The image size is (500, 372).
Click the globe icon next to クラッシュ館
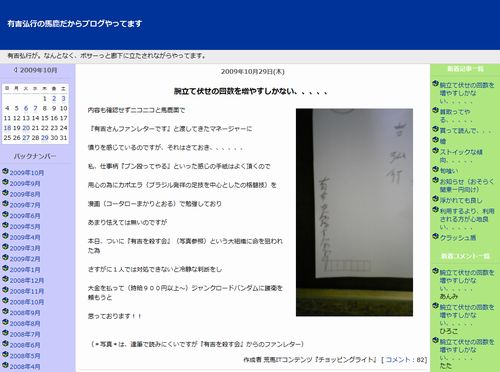tap(435, 237)
